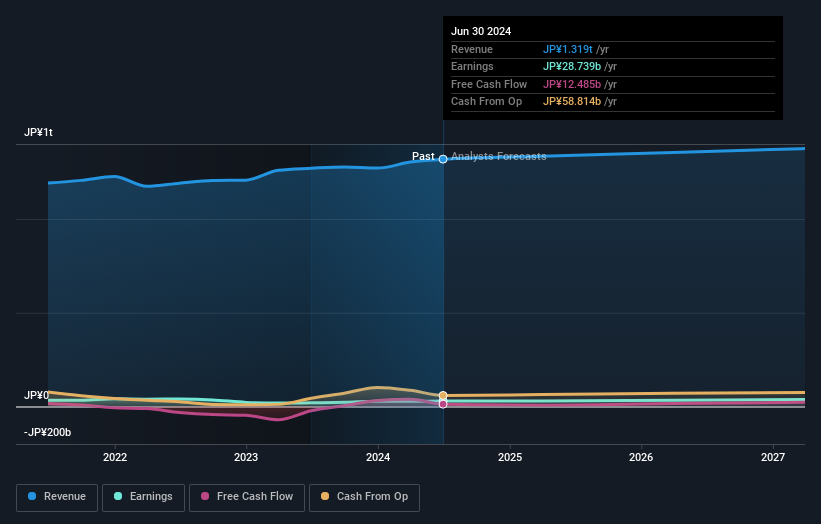Click the JP¥1.319t revenue value
The height and width of the screenshot is (524, 821).
pyautogui.click(x=568, y=49)
